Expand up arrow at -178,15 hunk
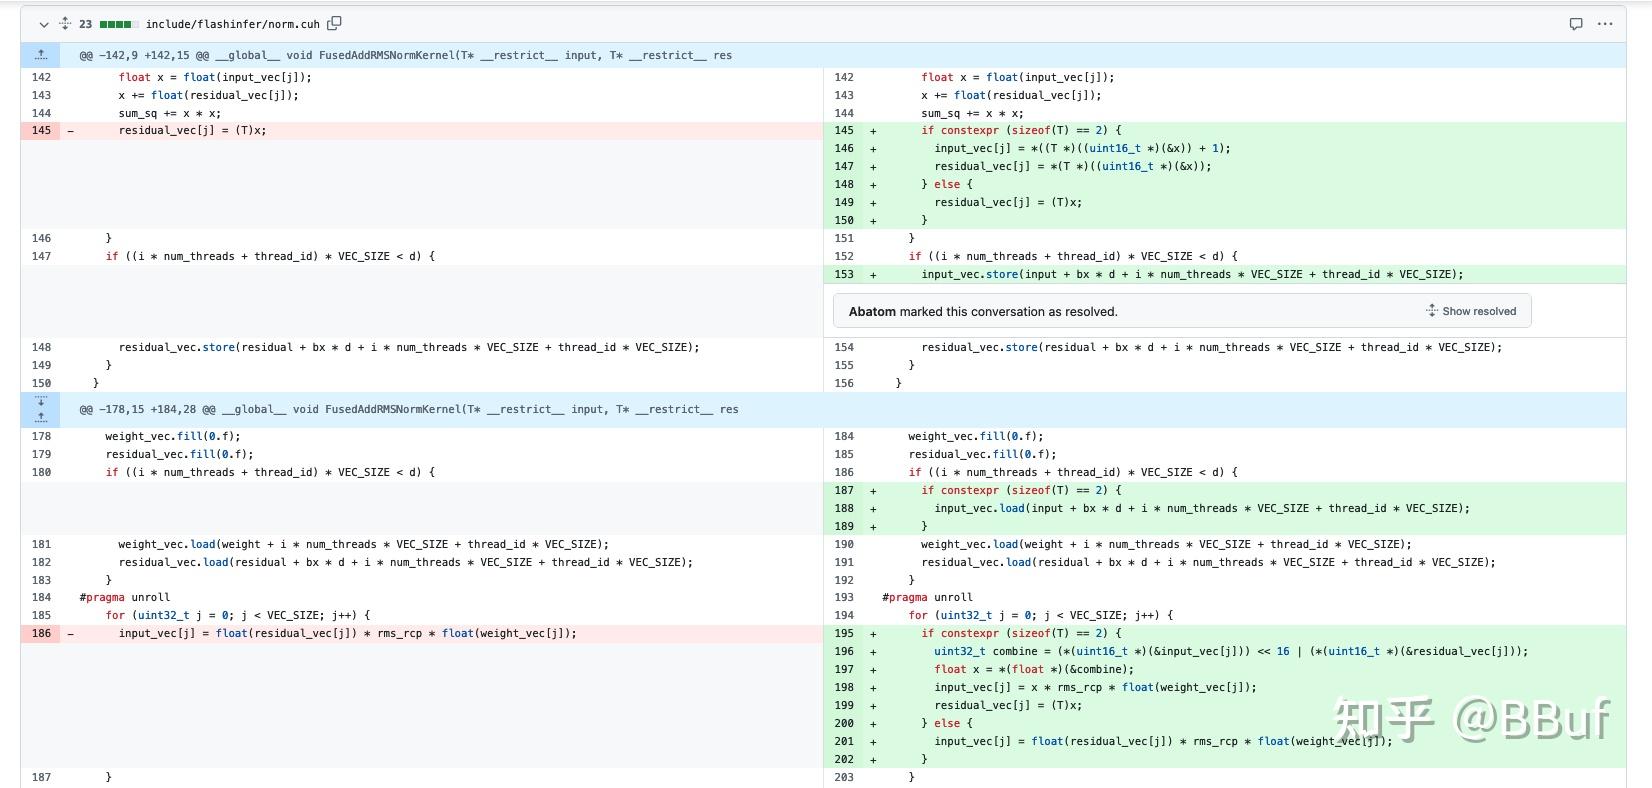1652x788 pixels. (x=41, y=417)
